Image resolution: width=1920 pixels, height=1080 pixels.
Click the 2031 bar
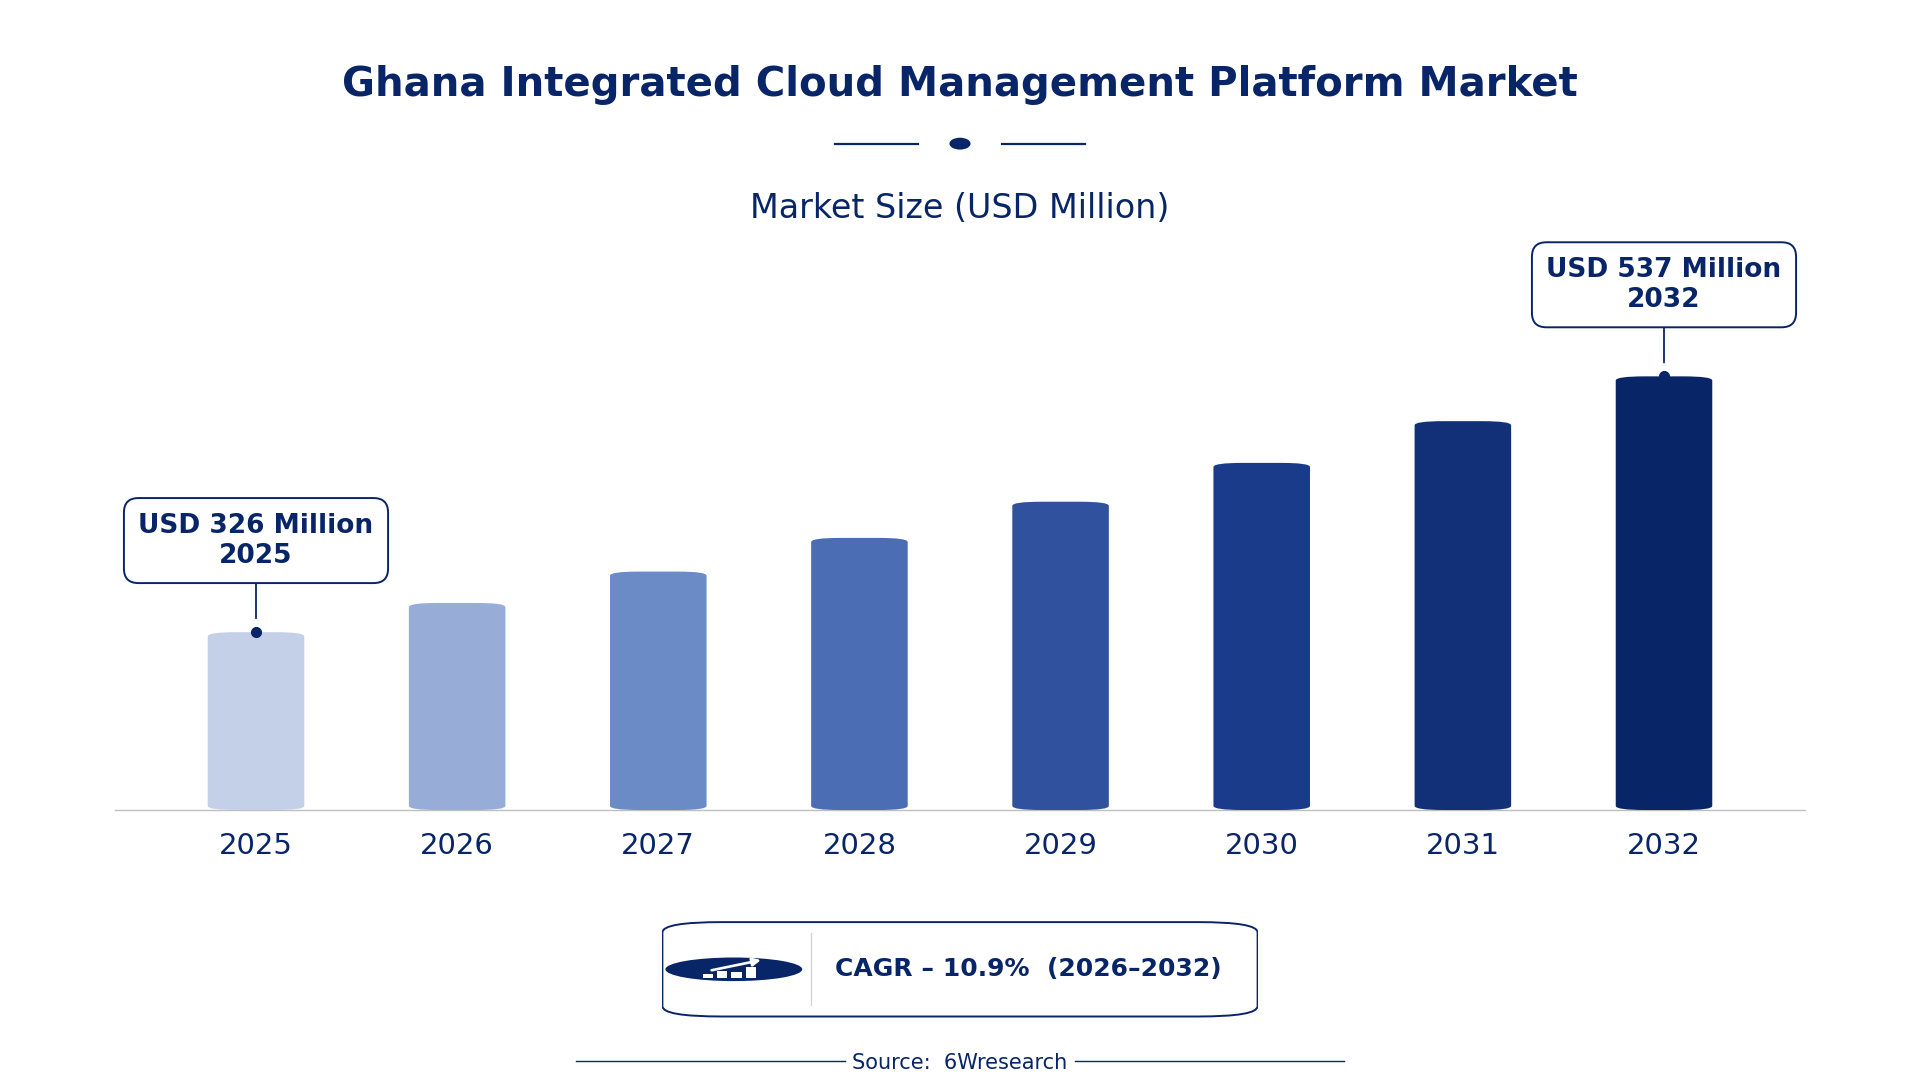(x=1462, y=615)
